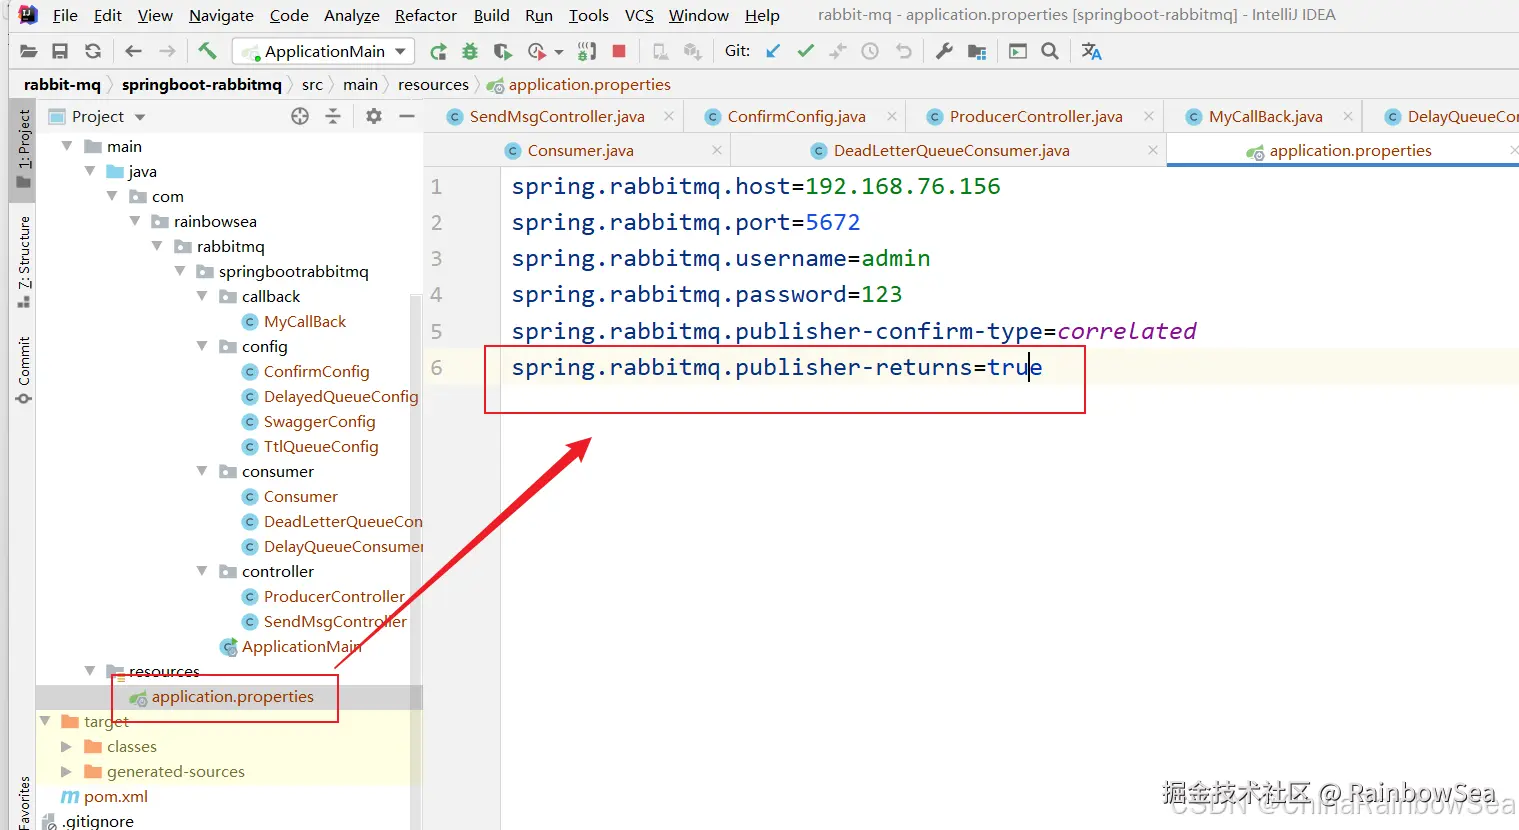Image resolution: width=1519 pixels, height=830 pixels.
Task: Click the Git update project blue arrow
Action: [773, 51]
